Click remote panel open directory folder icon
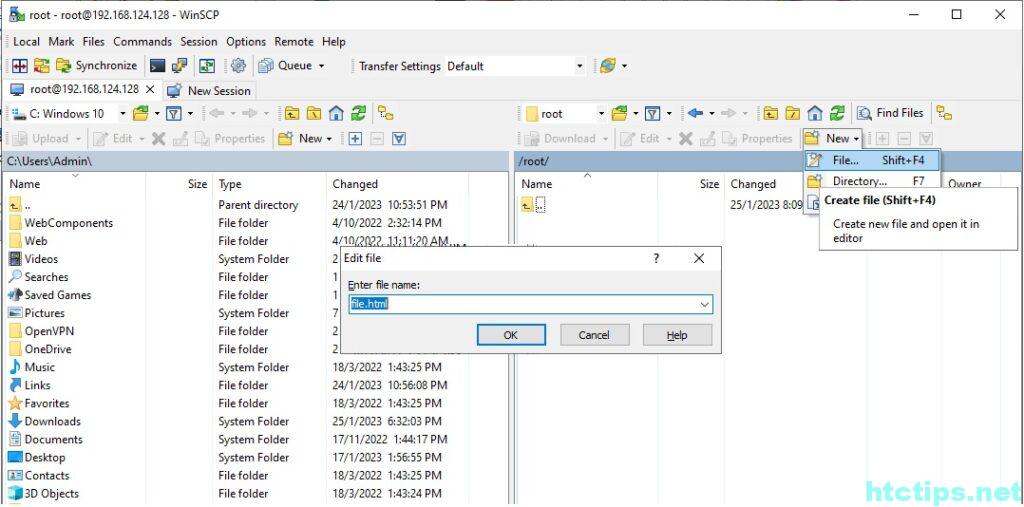 (x=619, y=114)
